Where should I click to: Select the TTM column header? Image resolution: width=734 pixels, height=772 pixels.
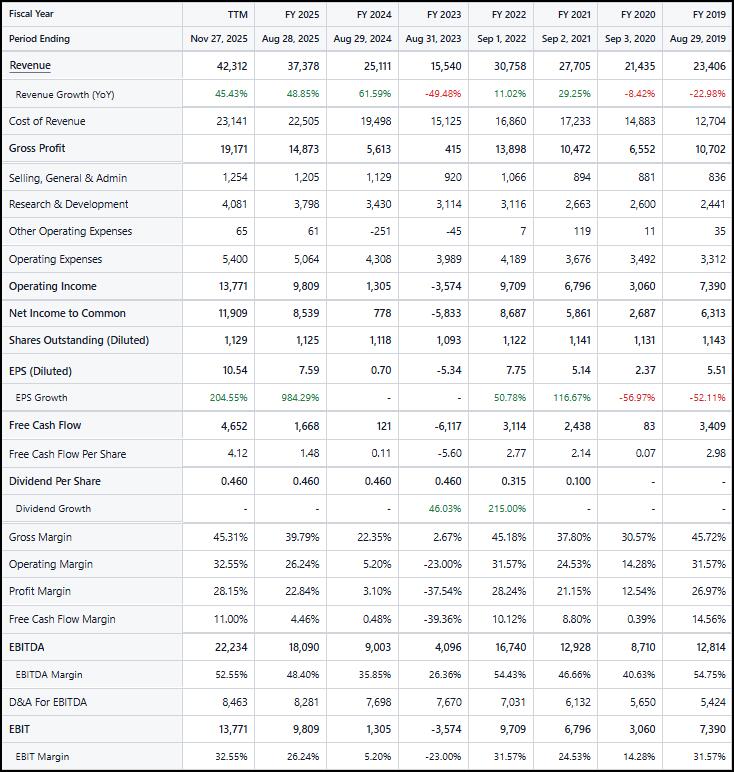click(x=237, y=14)
